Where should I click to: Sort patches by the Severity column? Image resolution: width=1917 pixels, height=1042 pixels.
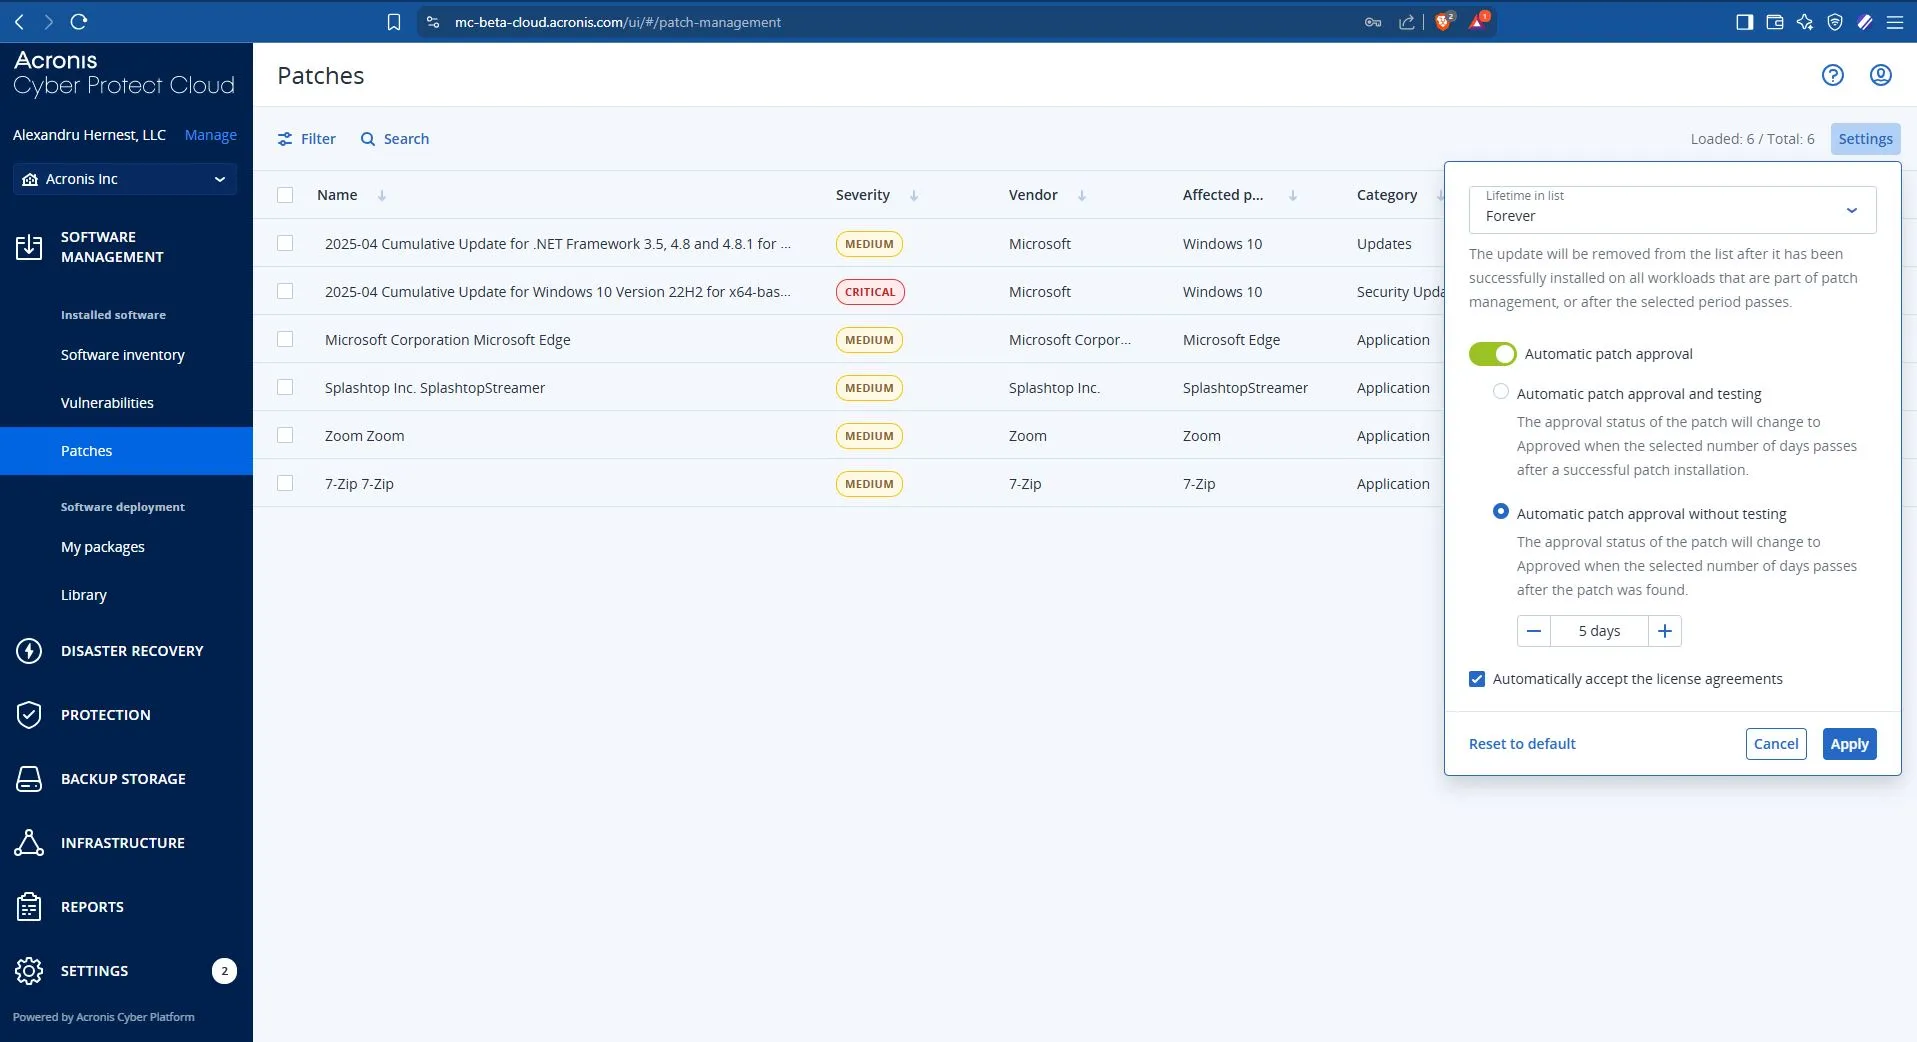point(911,196)
